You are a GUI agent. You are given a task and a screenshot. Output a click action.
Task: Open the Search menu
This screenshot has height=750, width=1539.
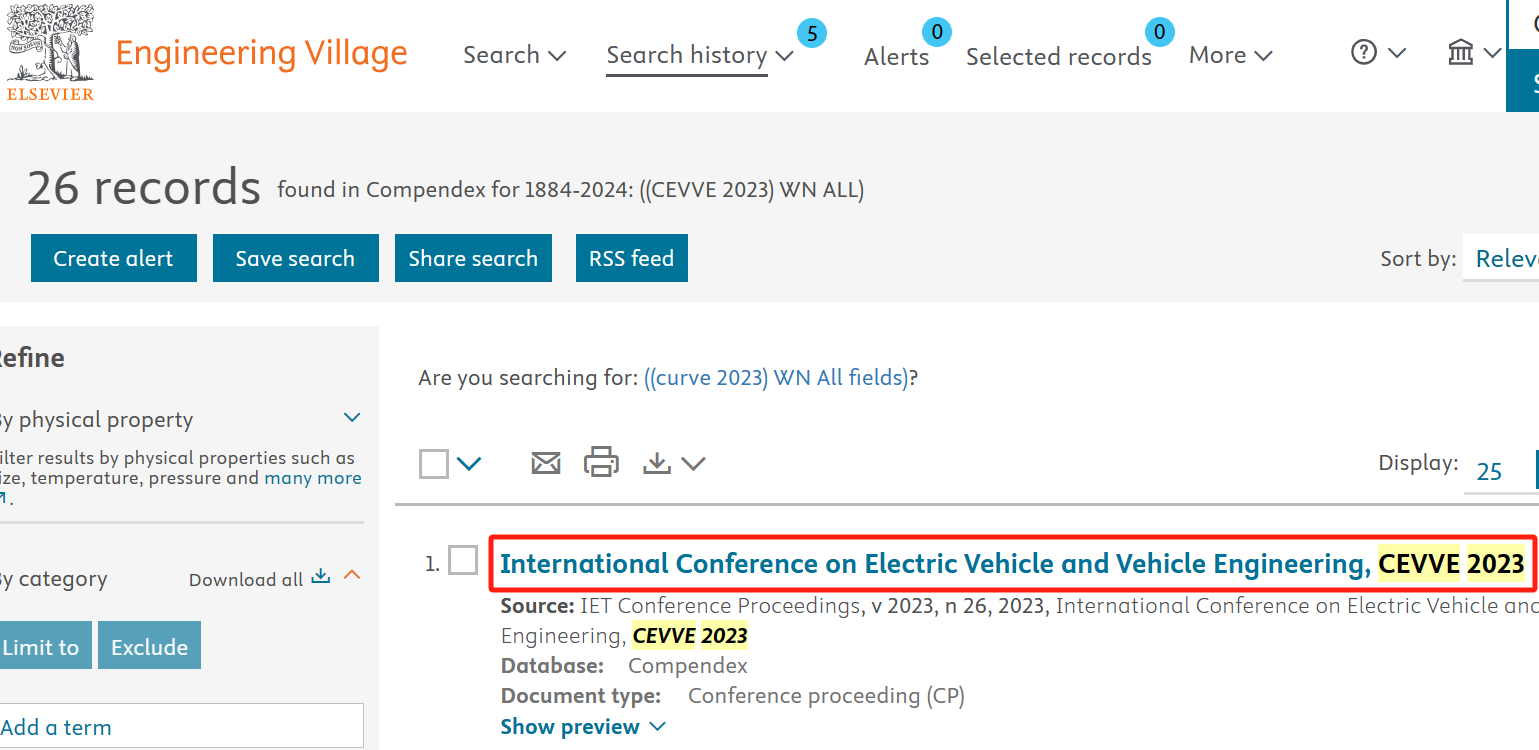click(x=514, y=55)
